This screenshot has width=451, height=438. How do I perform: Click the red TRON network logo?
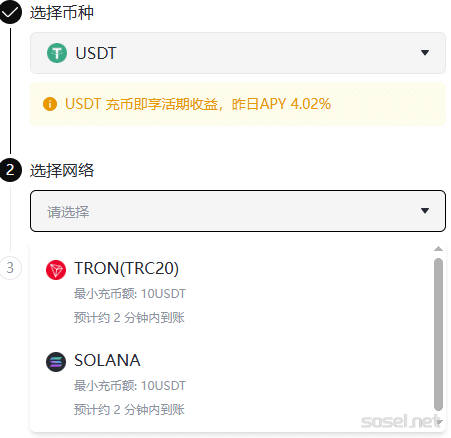[56, 270]
